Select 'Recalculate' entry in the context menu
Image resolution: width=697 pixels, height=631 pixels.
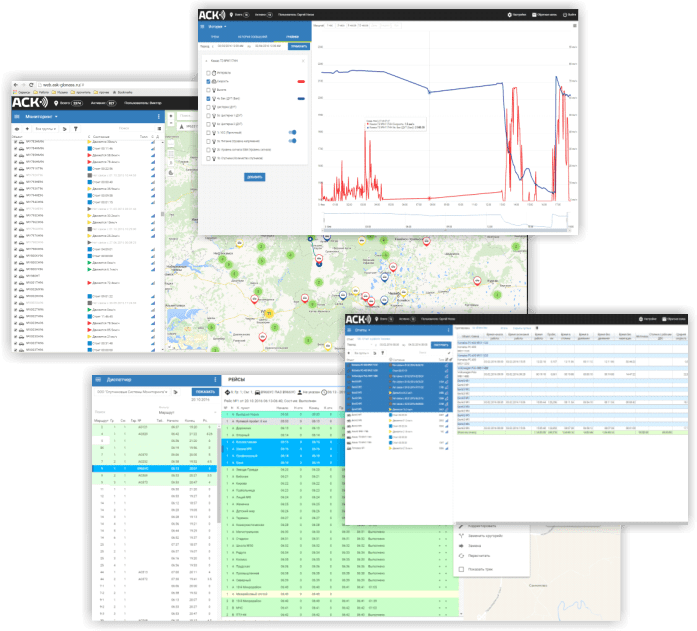pyautogui.click(x=479, y=556)
